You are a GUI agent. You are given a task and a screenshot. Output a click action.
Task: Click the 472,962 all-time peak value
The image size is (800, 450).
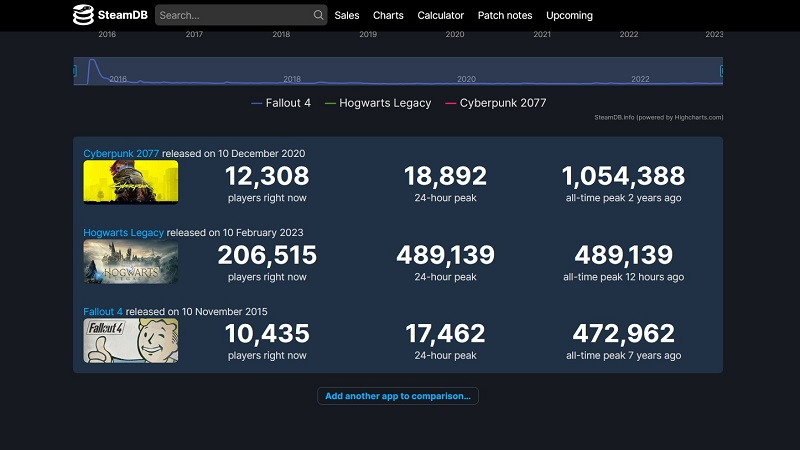coord(623,334)
